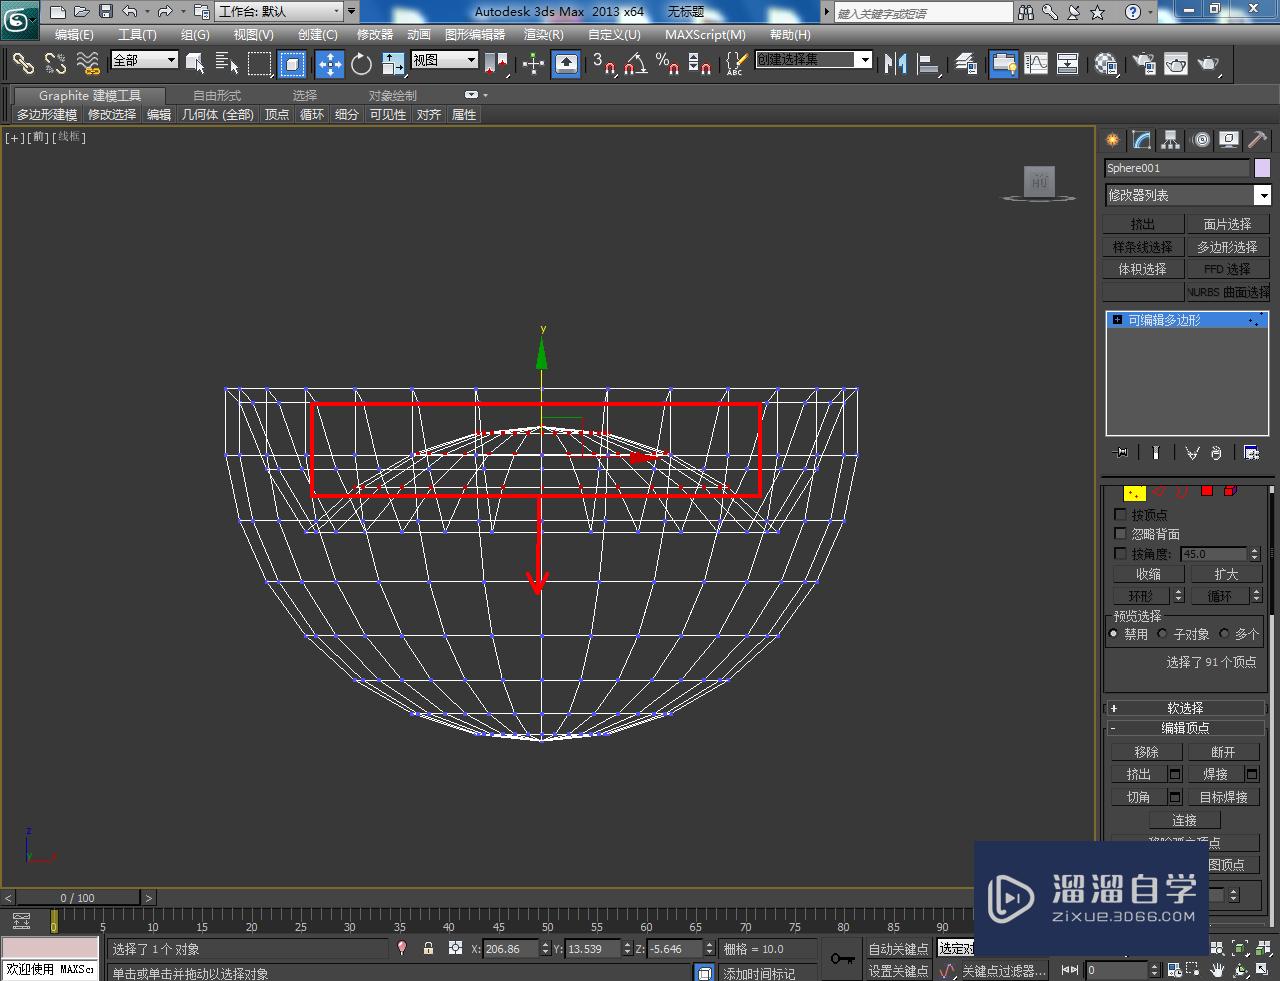The image size is (1280, 981).
Task: Click the 连接 button
Action: 1184,820
